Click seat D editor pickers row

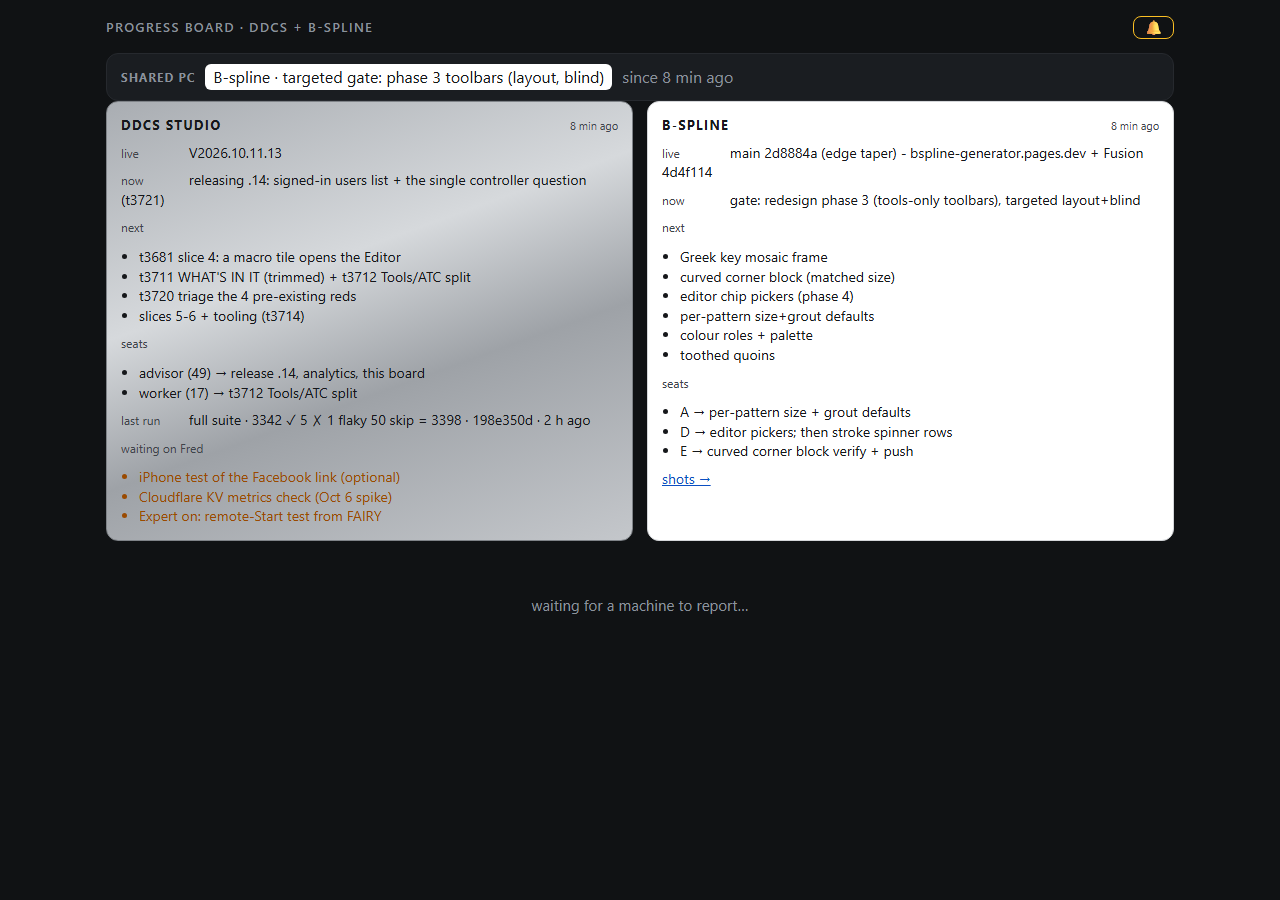tap(816, 432)
